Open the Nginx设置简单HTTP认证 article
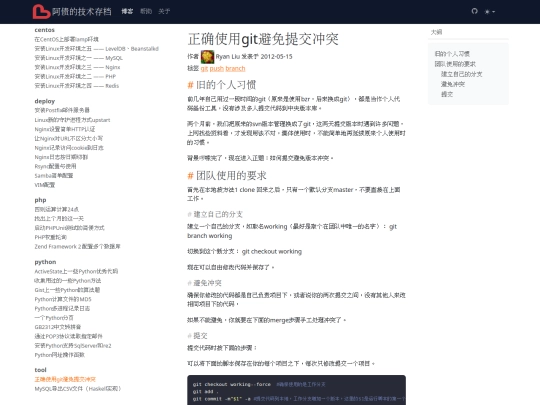This screenshot has height=405, width=540. [x=65, y=129]
